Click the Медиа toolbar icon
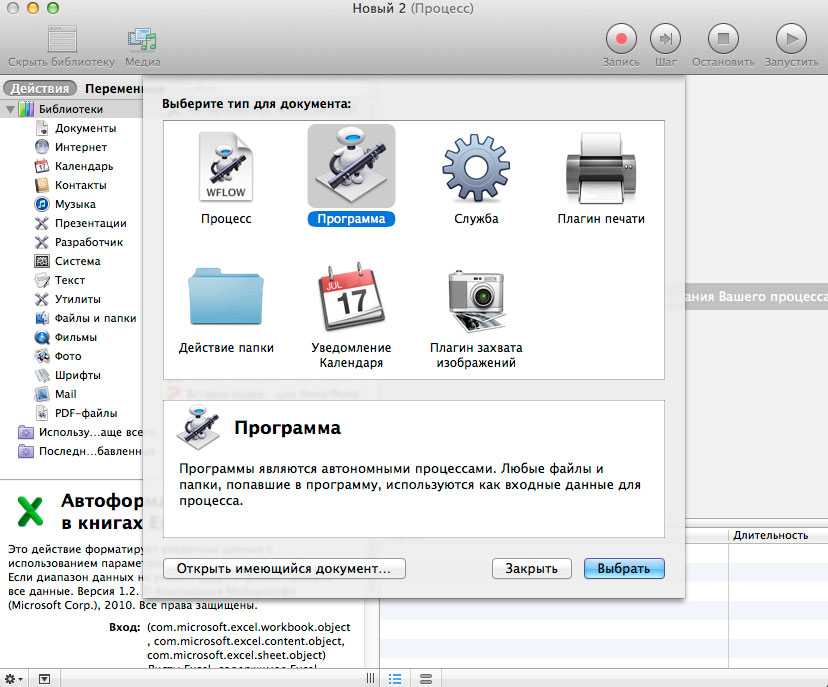This screenshot has height=687, width=828. [x=143, y=42]
